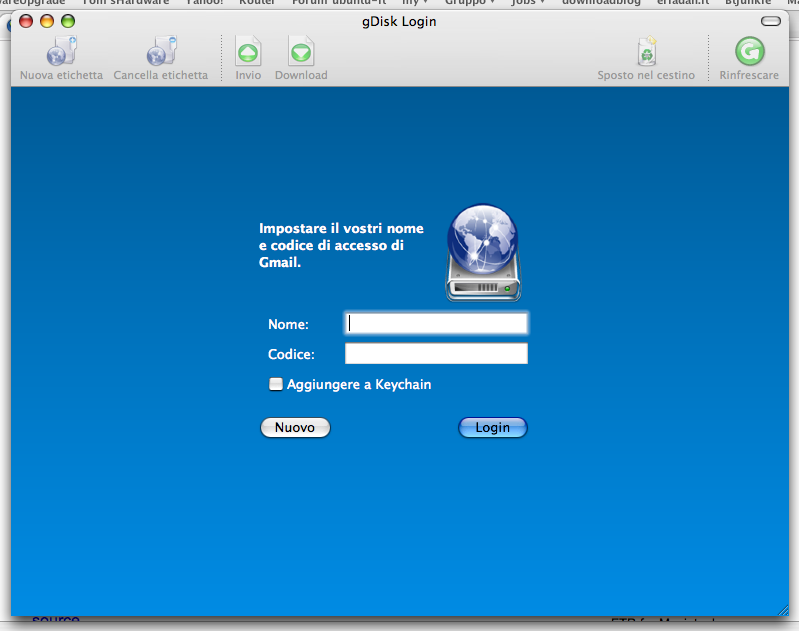799x631 pixels.
Task: Grab the window resize handle at bottom corner
Action: point(781,609)
